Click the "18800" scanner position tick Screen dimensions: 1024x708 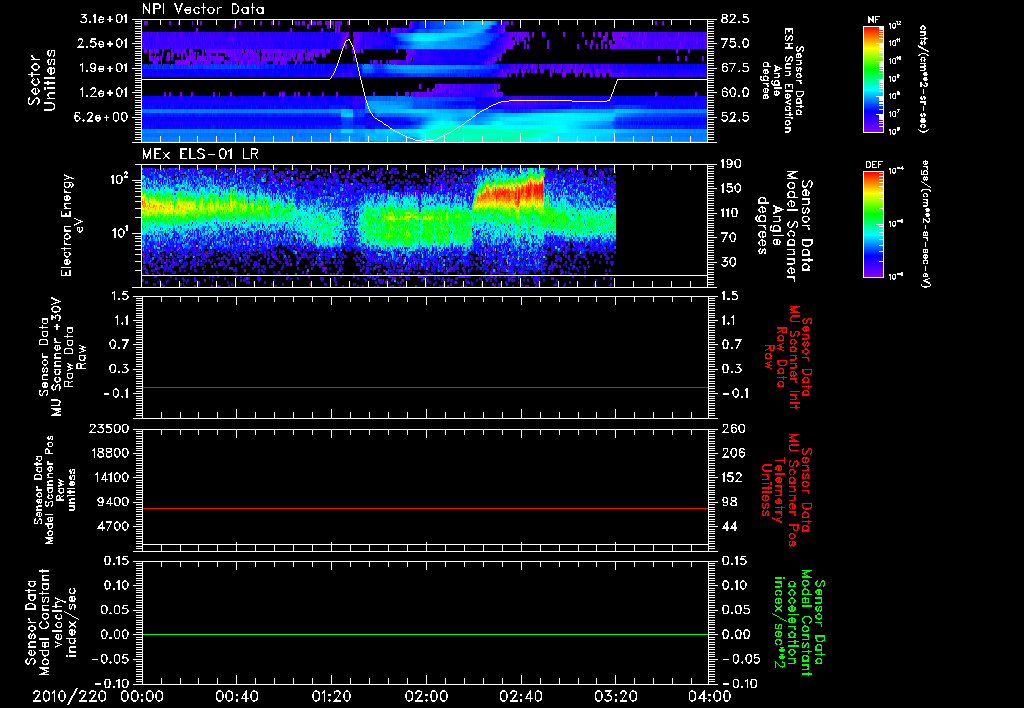[111, 453]
